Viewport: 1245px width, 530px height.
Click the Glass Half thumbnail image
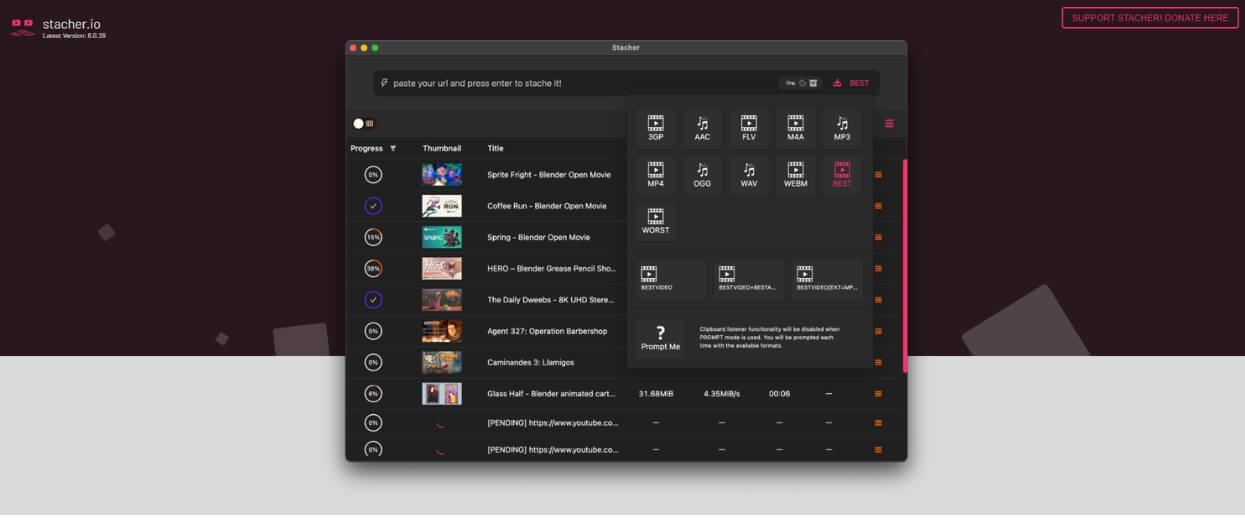[442, 394]
